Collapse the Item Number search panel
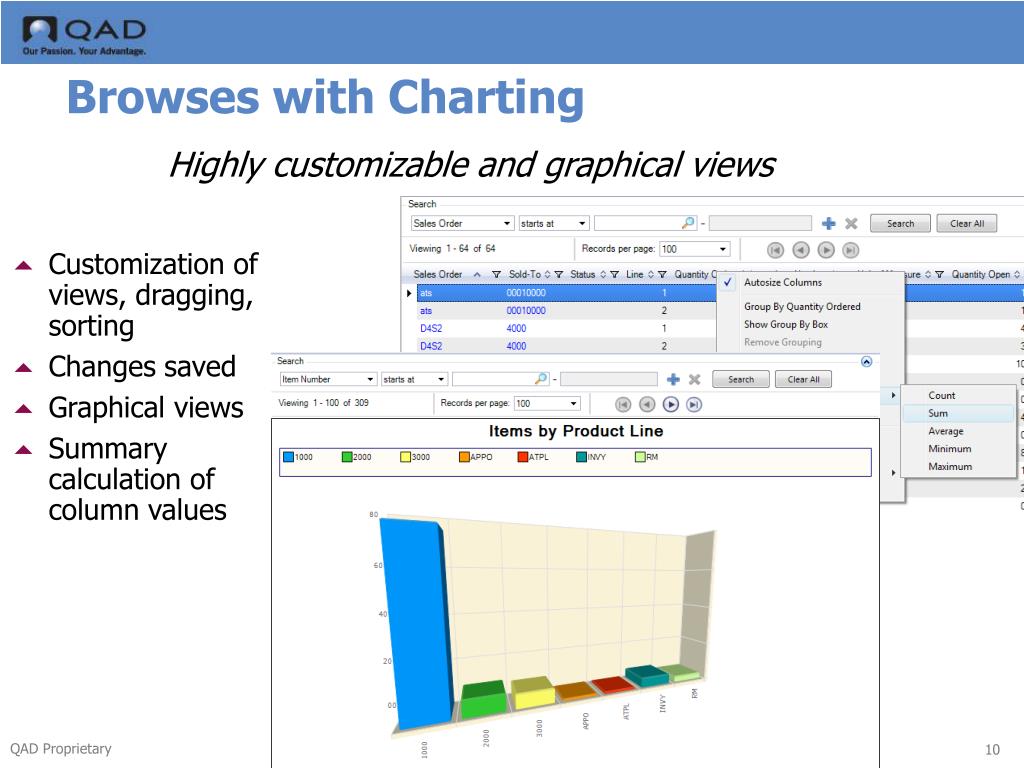1024x768 pixels. pos(867,362)
